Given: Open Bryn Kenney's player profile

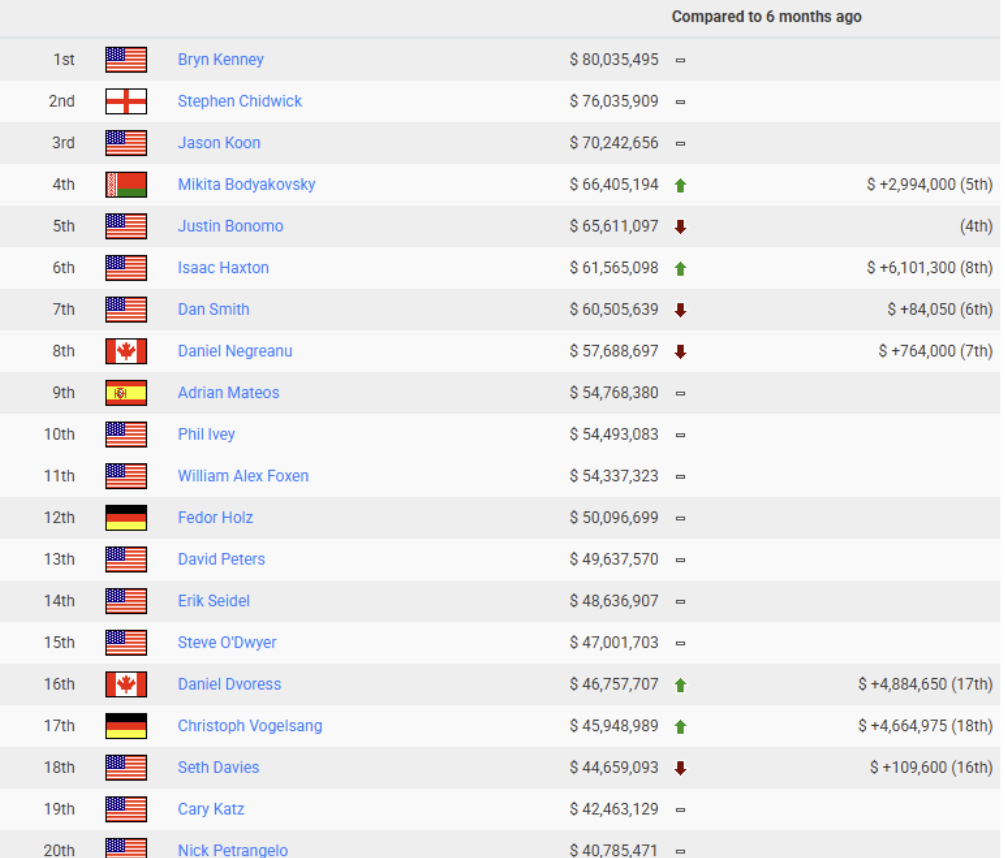Looking at the screenshot, I should tap(220, 60).
